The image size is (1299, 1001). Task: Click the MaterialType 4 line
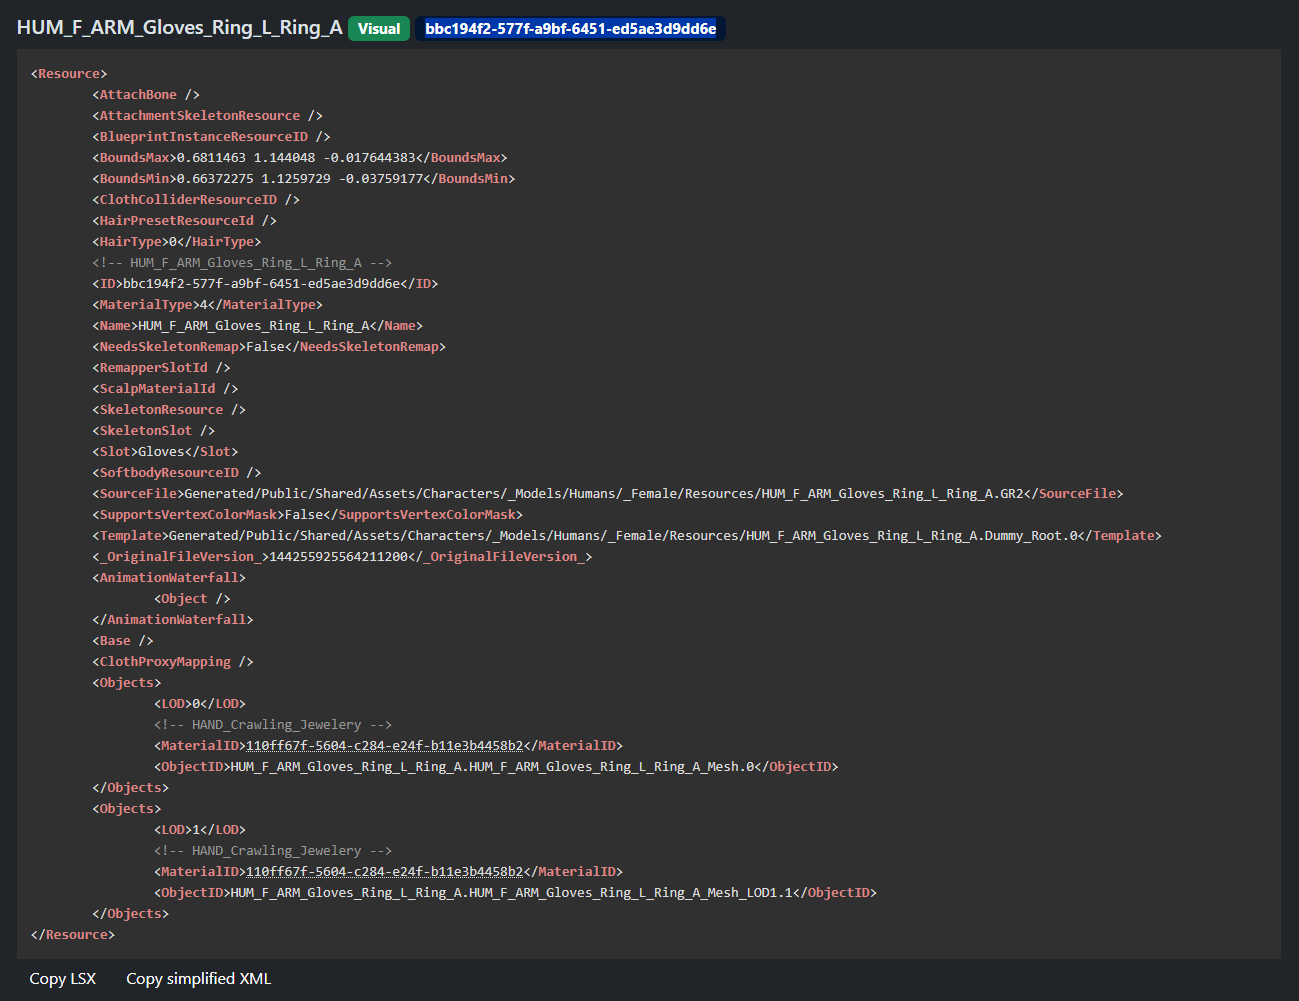click(x=207, y=304)
